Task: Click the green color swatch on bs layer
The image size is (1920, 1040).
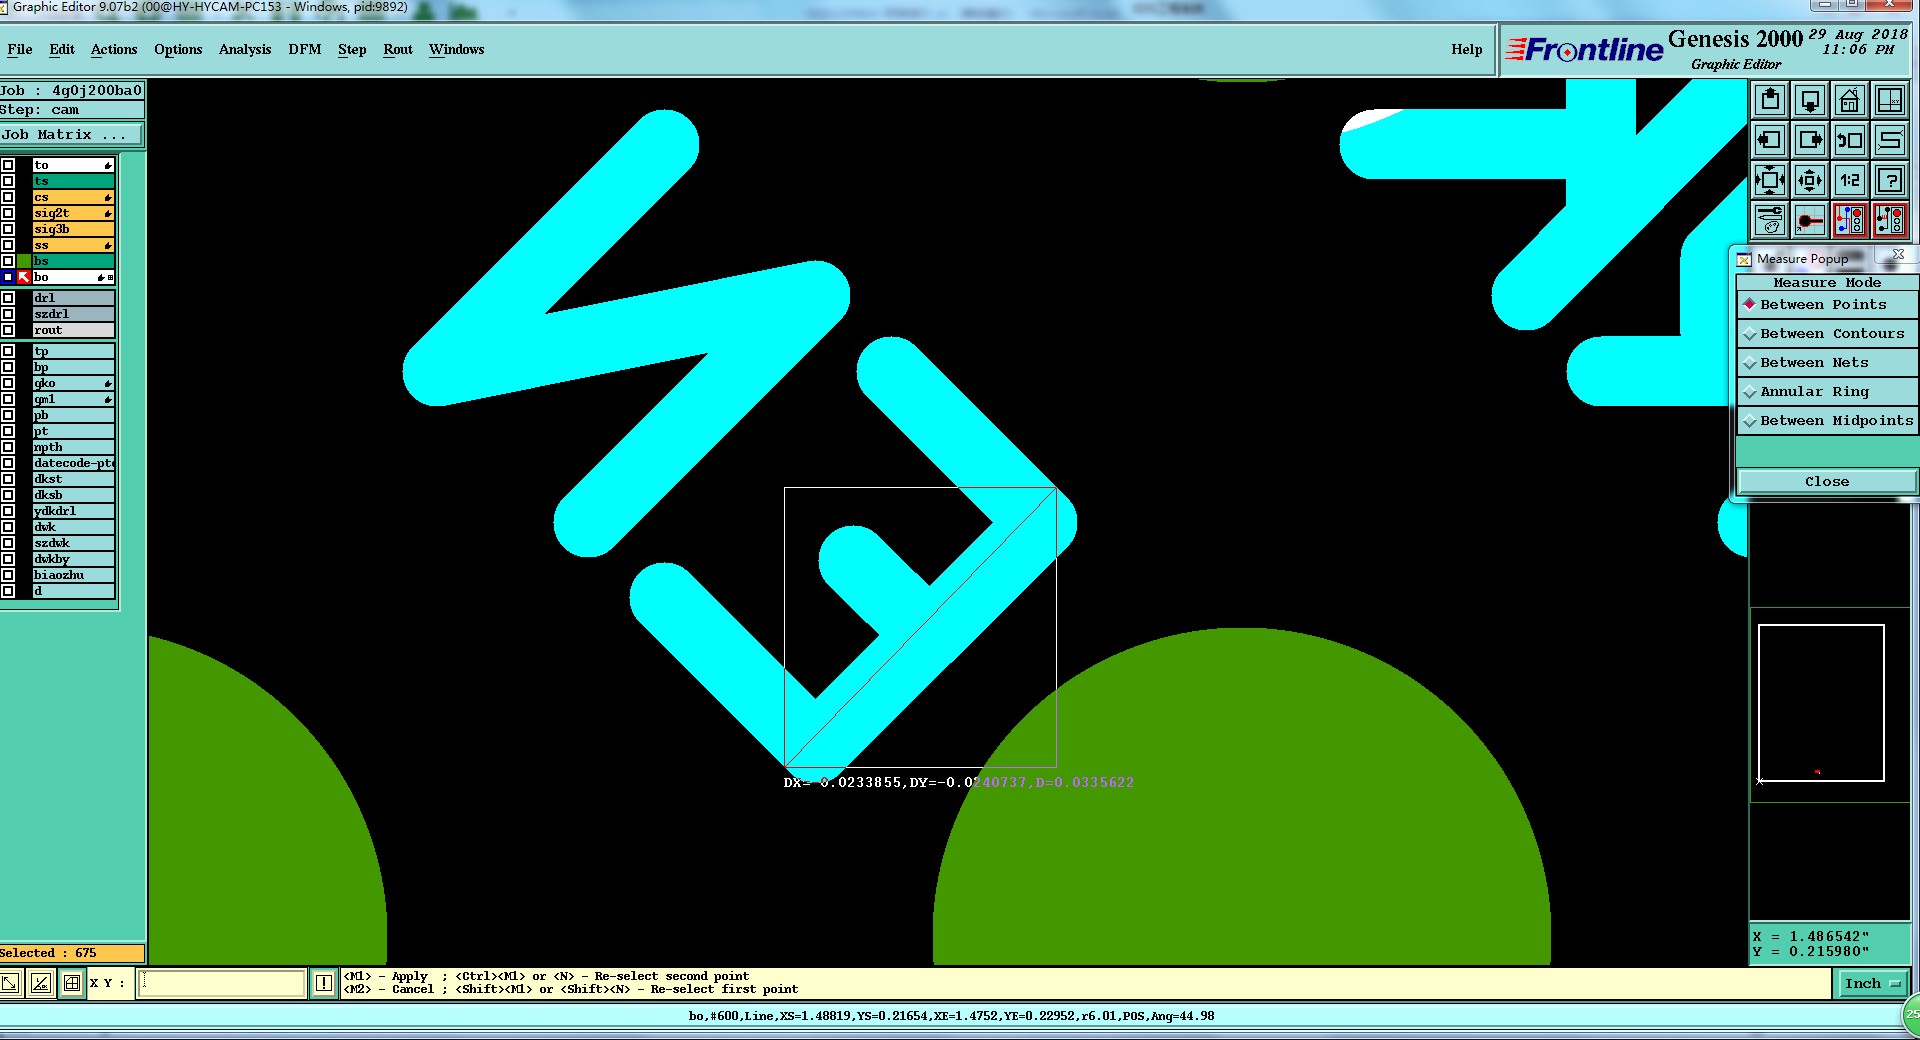Action: coord(24,261)
